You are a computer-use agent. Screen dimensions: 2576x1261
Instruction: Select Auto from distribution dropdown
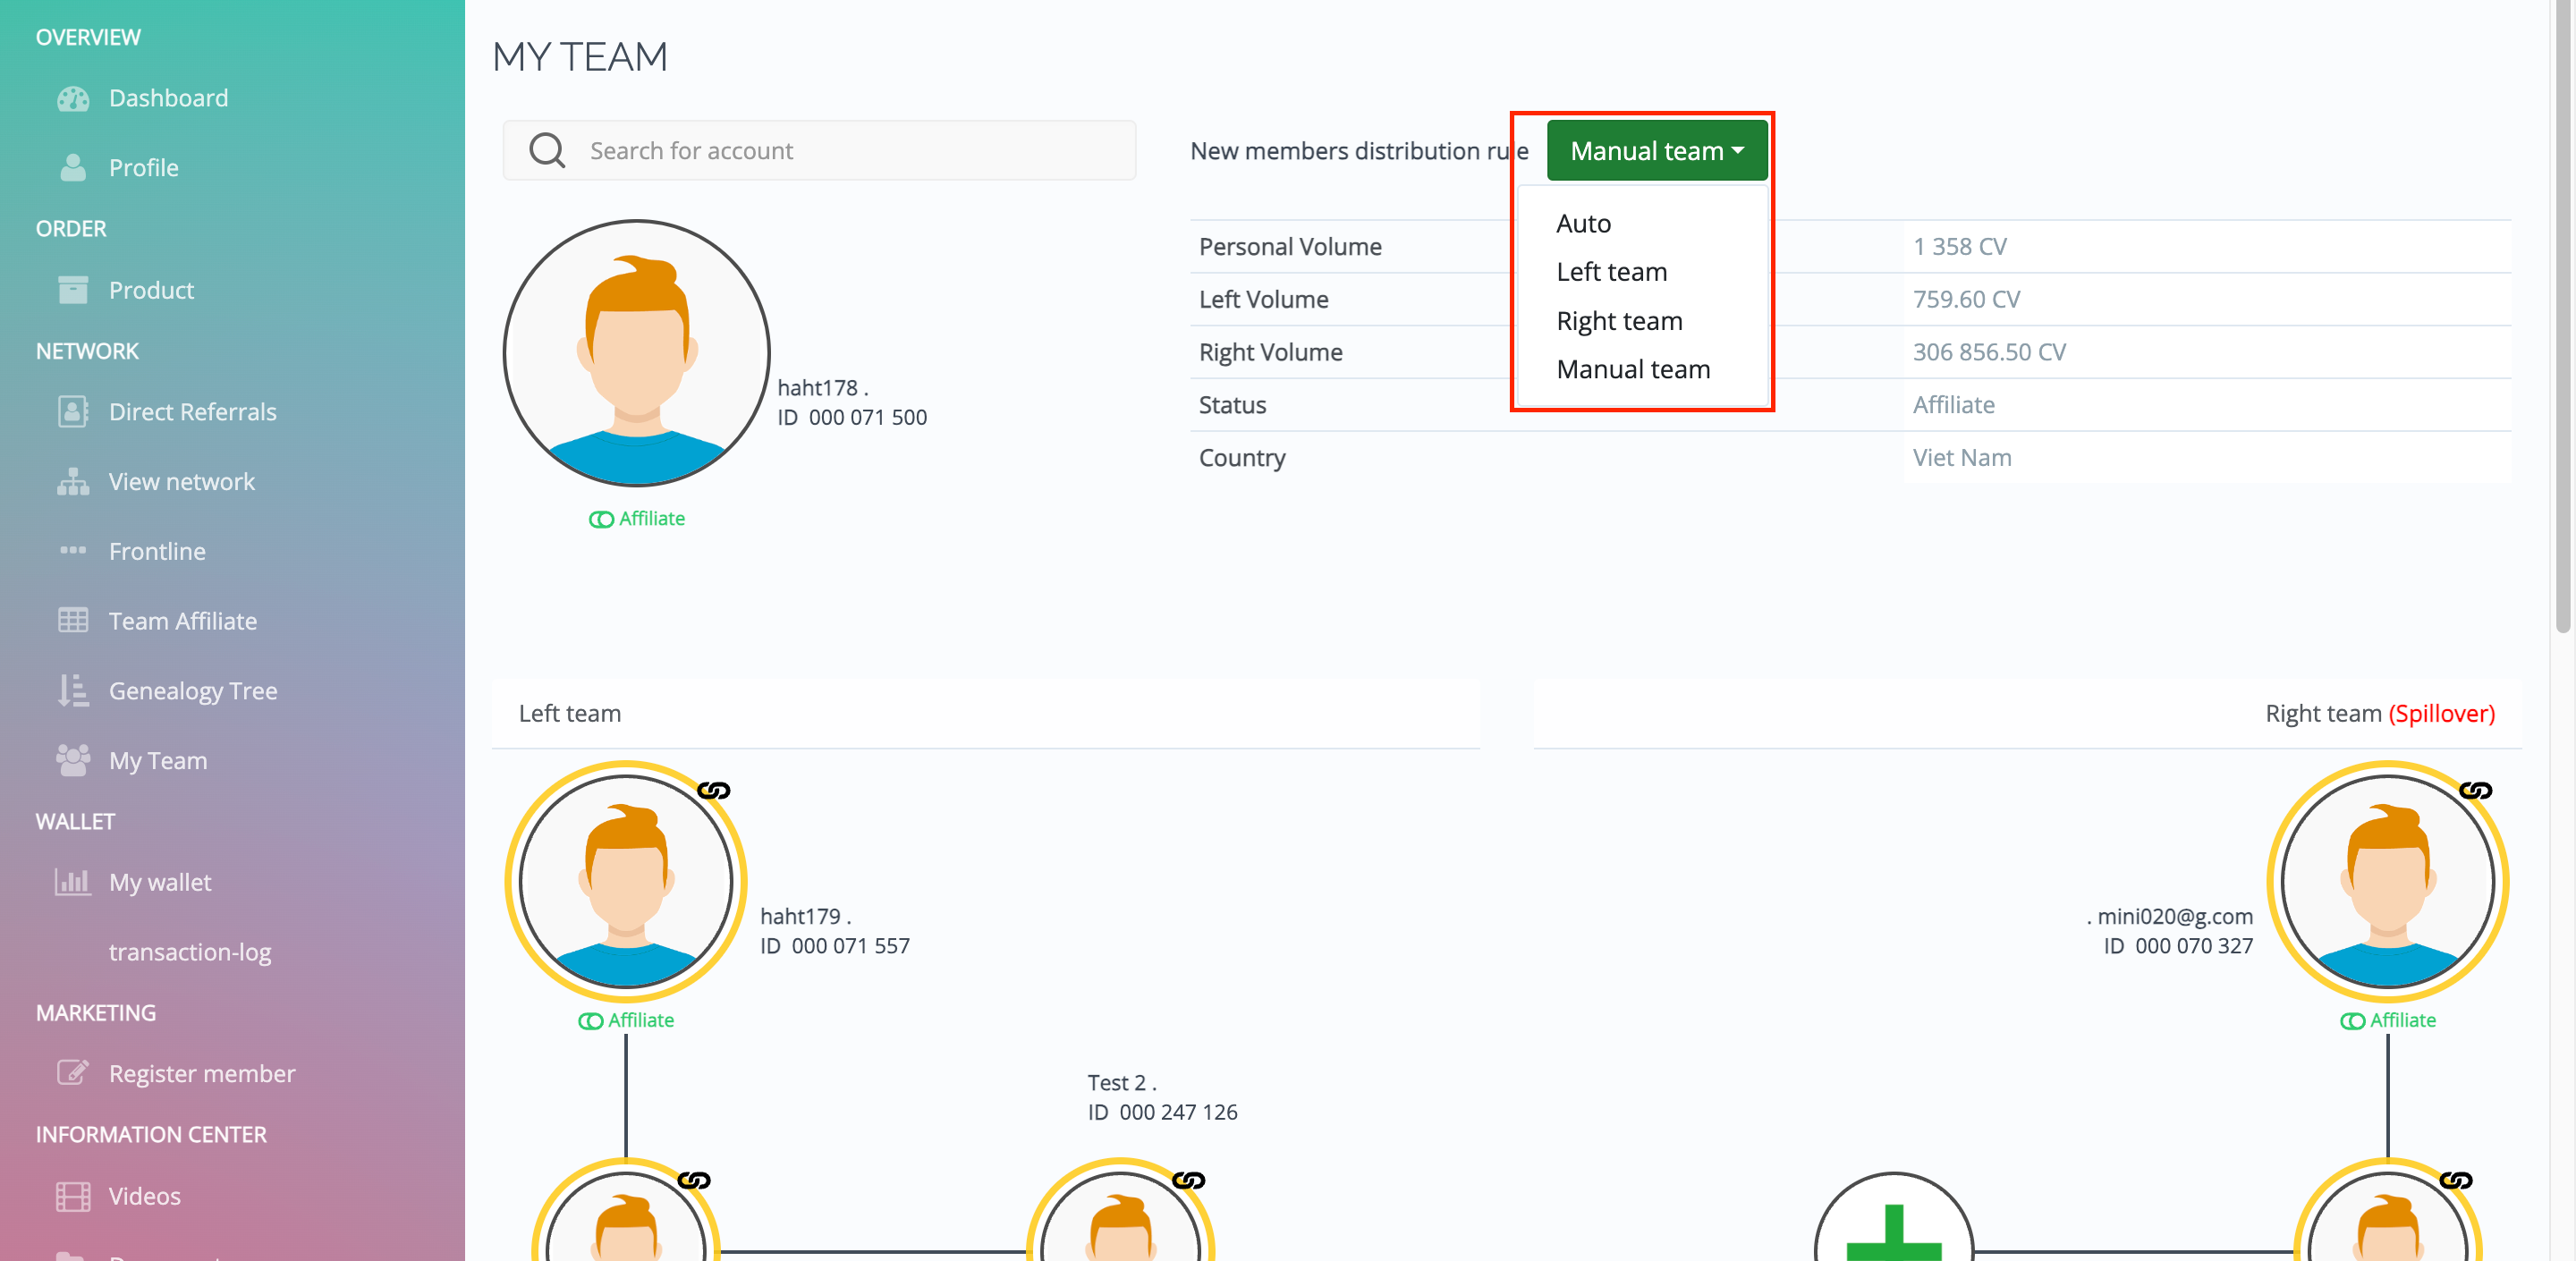point(1583,223)
